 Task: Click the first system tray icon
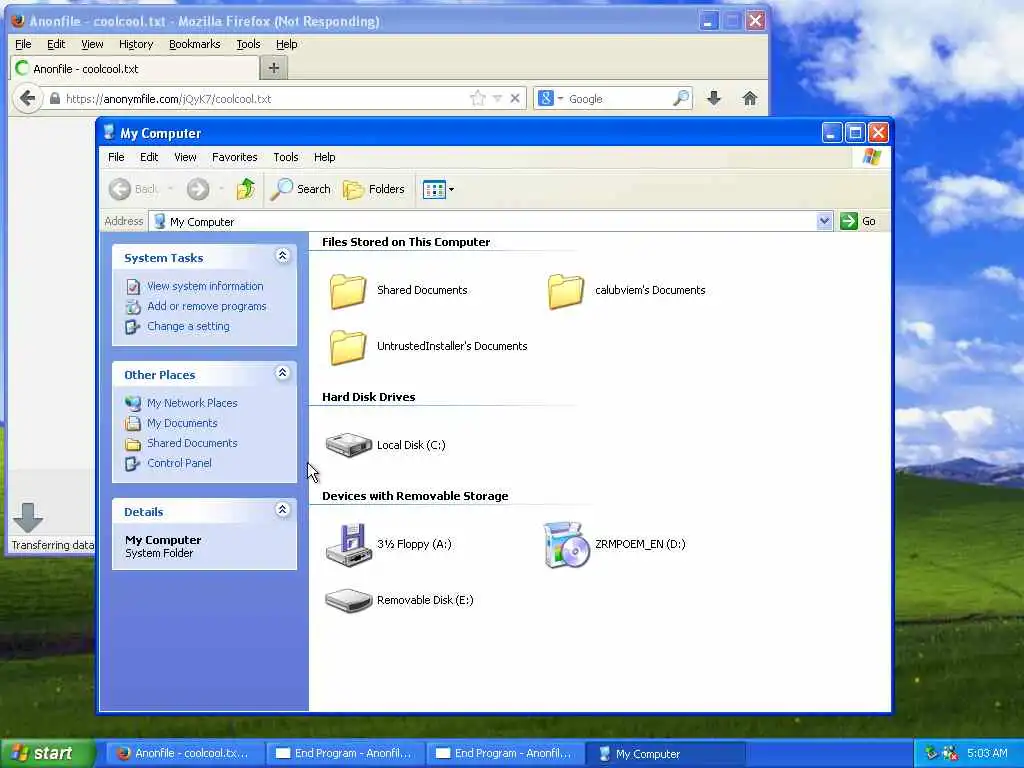click(931, 754)
